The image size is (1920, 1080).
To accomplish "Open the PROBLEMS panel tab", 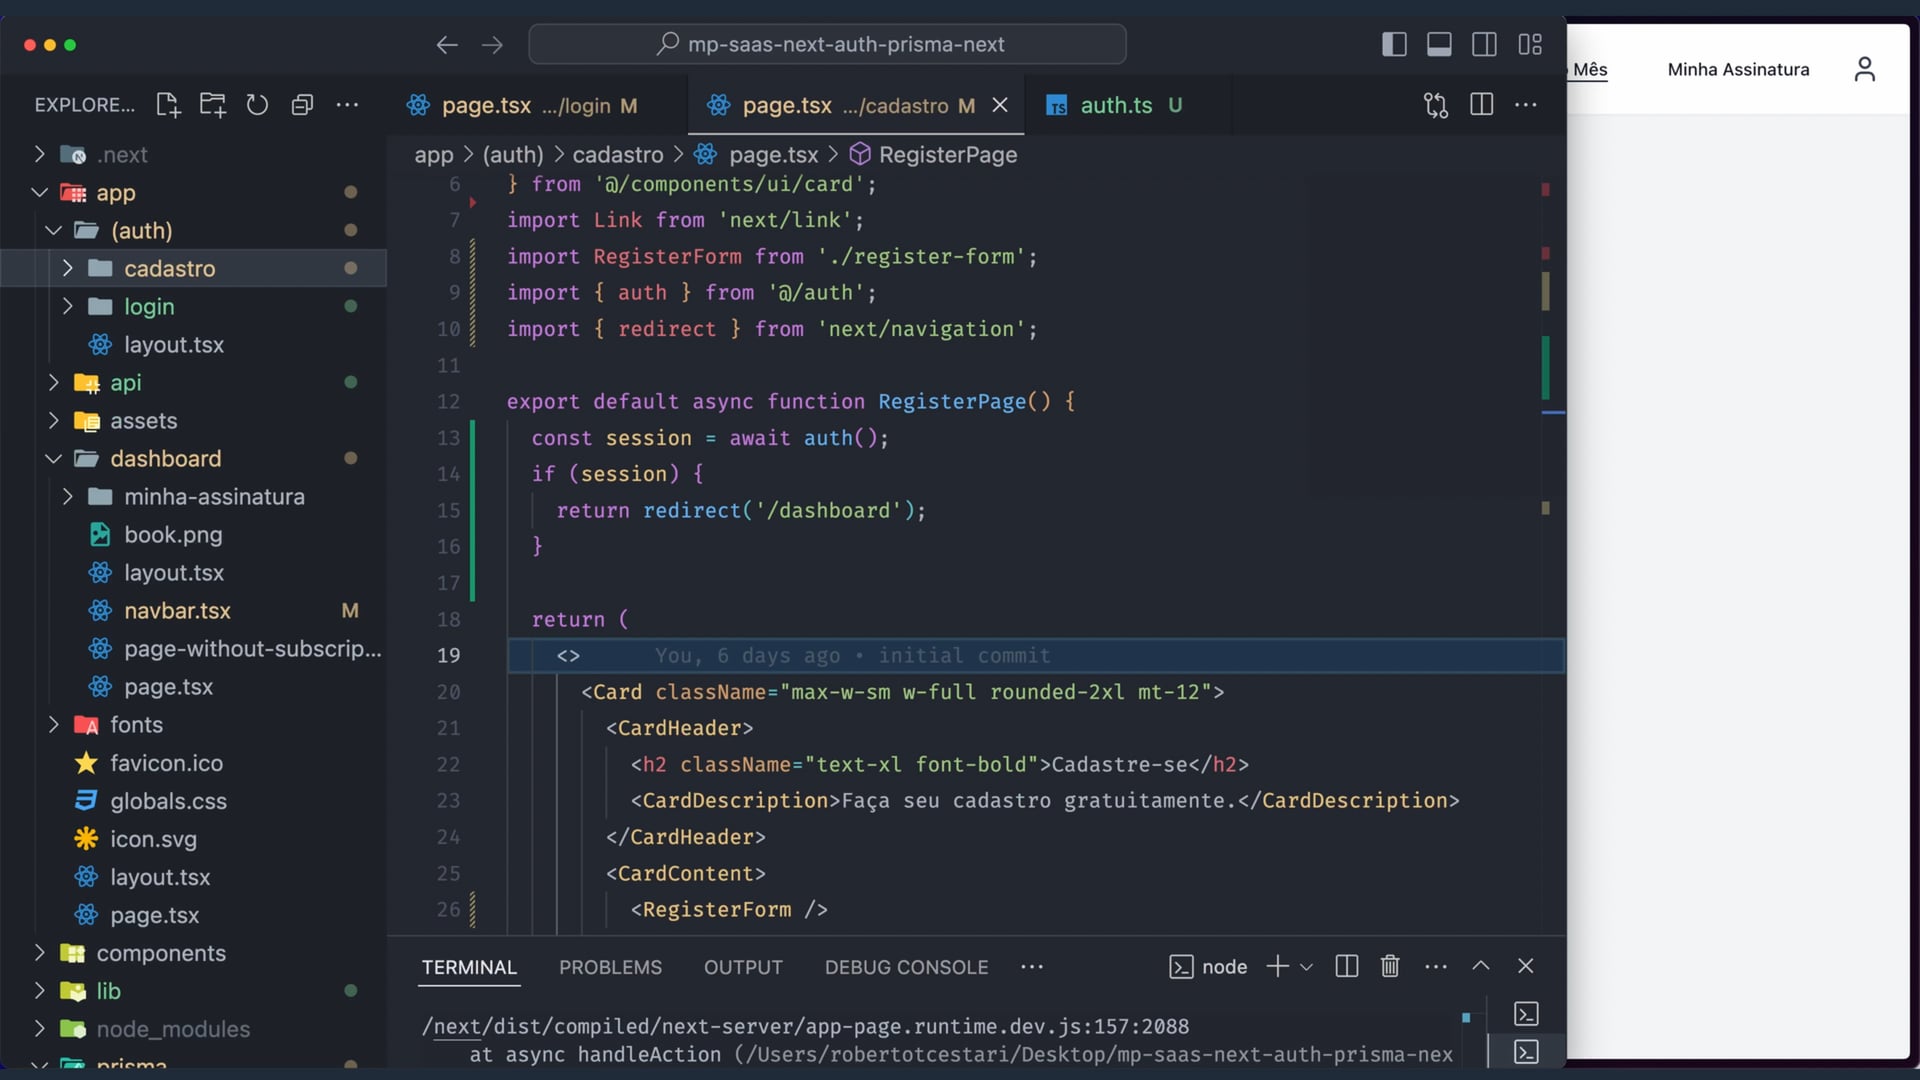I will [x=610, y=967].
